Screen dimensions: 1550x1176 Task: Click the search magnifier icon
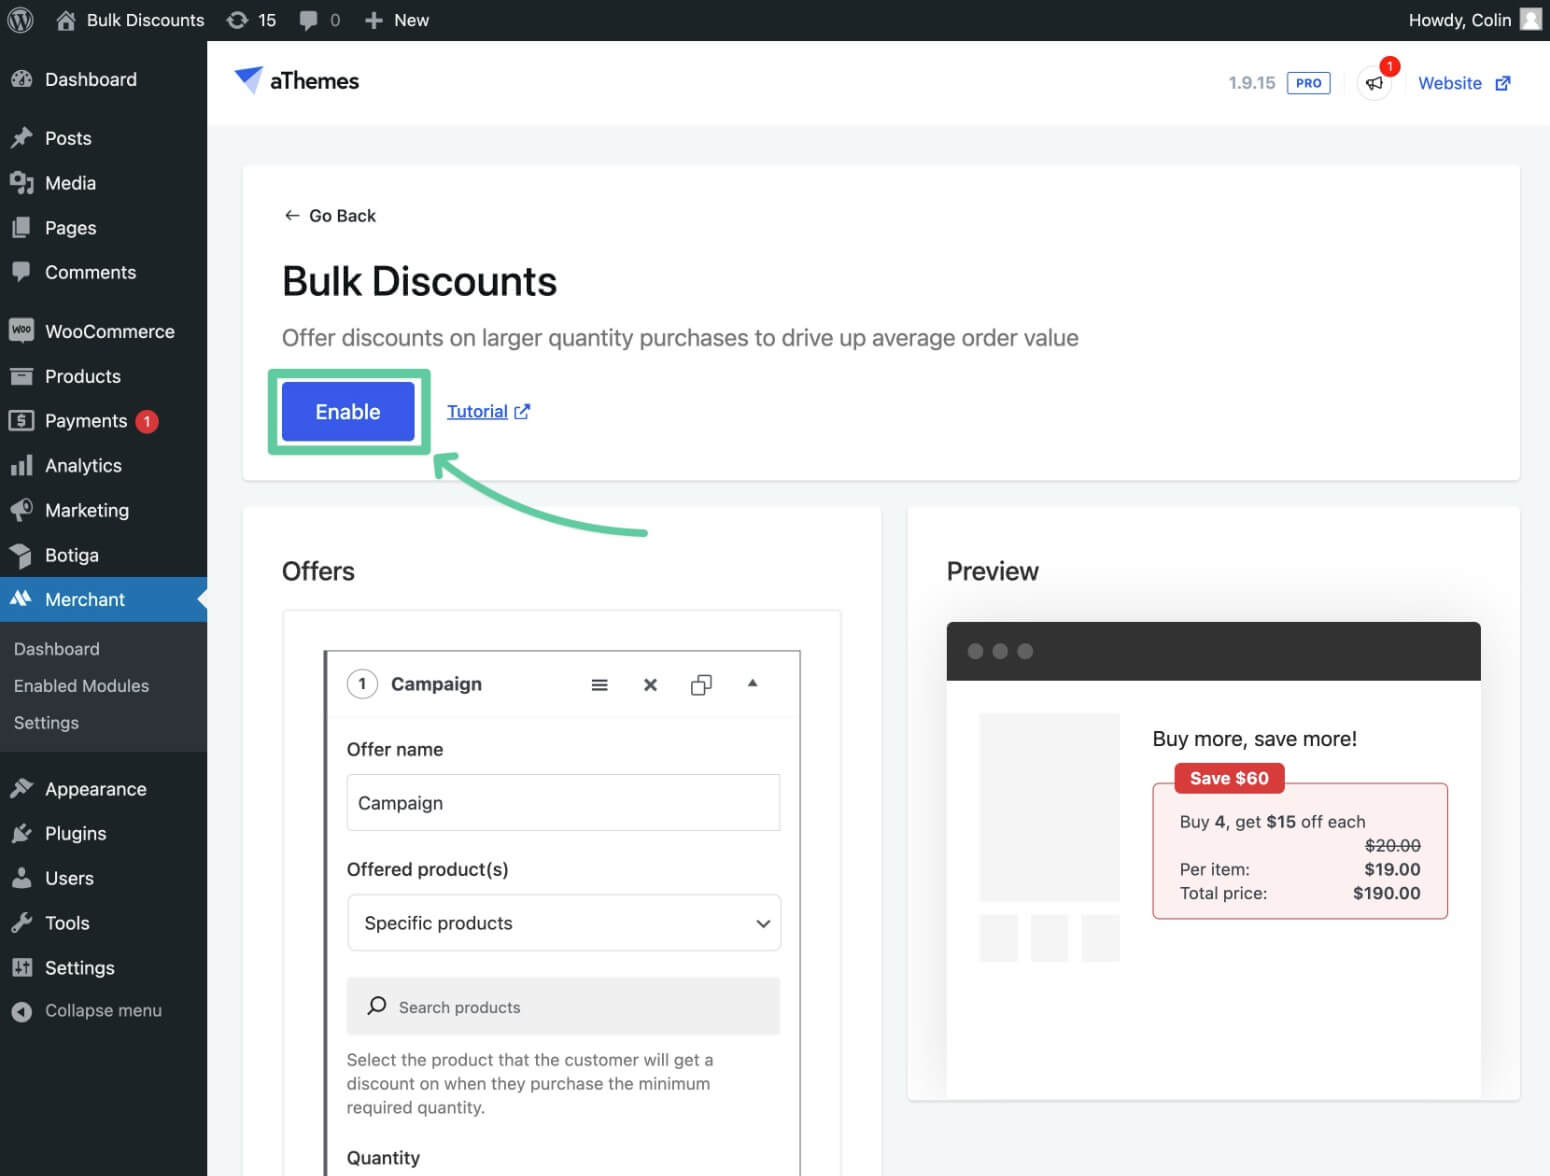[377, 1006]
